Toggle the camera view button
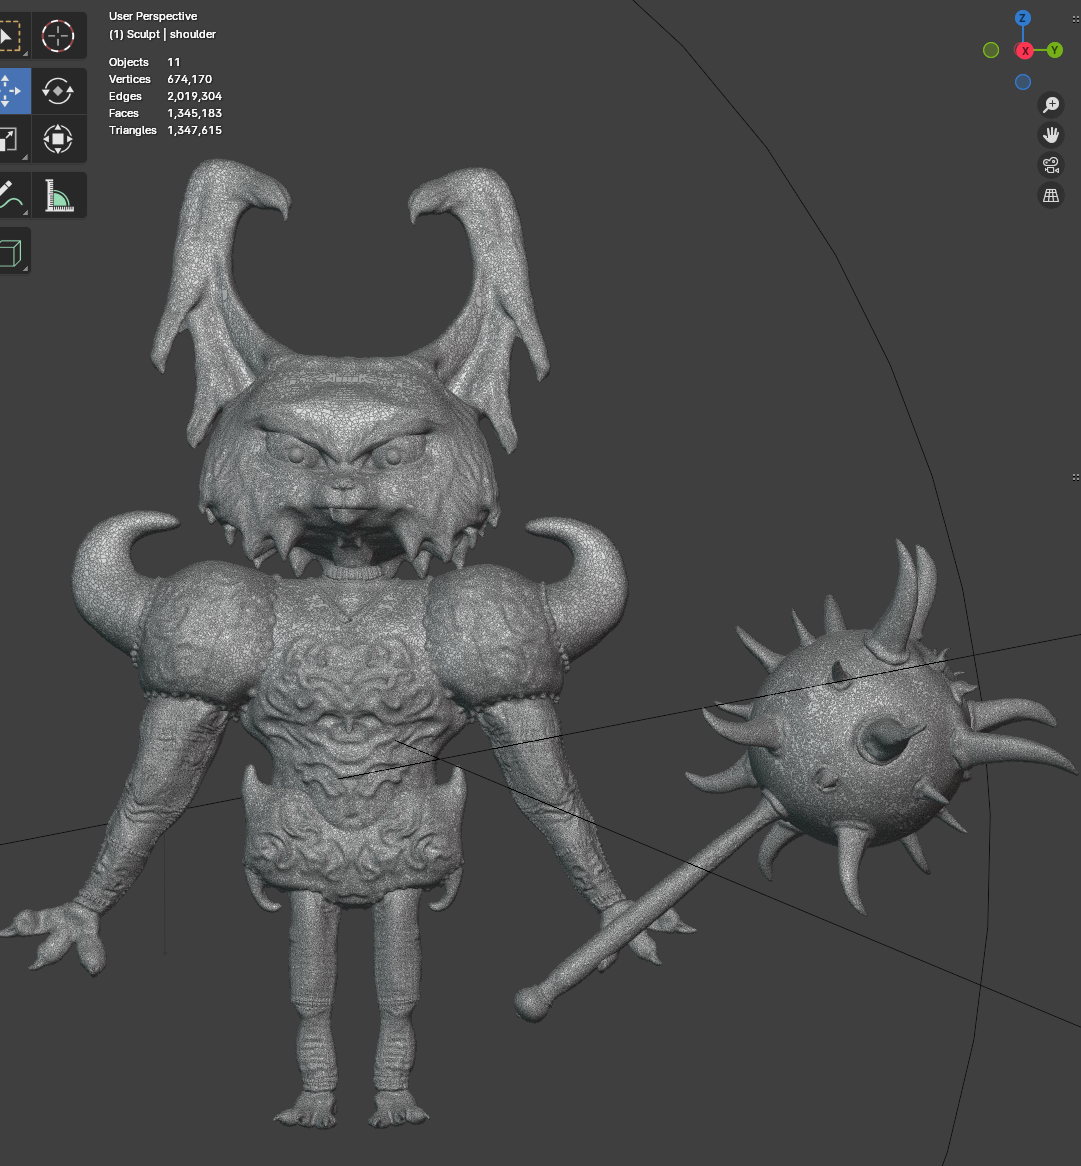 (1051, 165)
